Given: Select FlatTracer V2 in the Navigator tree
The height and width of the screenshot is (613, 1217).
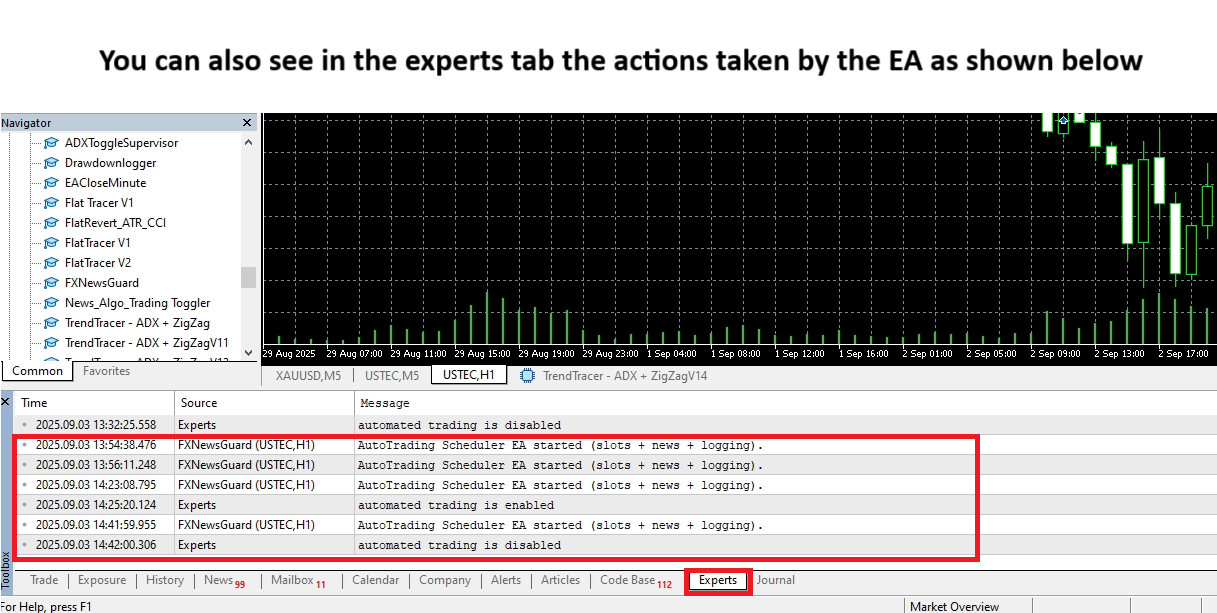Looking at the screenshot, I should point(97,263).
